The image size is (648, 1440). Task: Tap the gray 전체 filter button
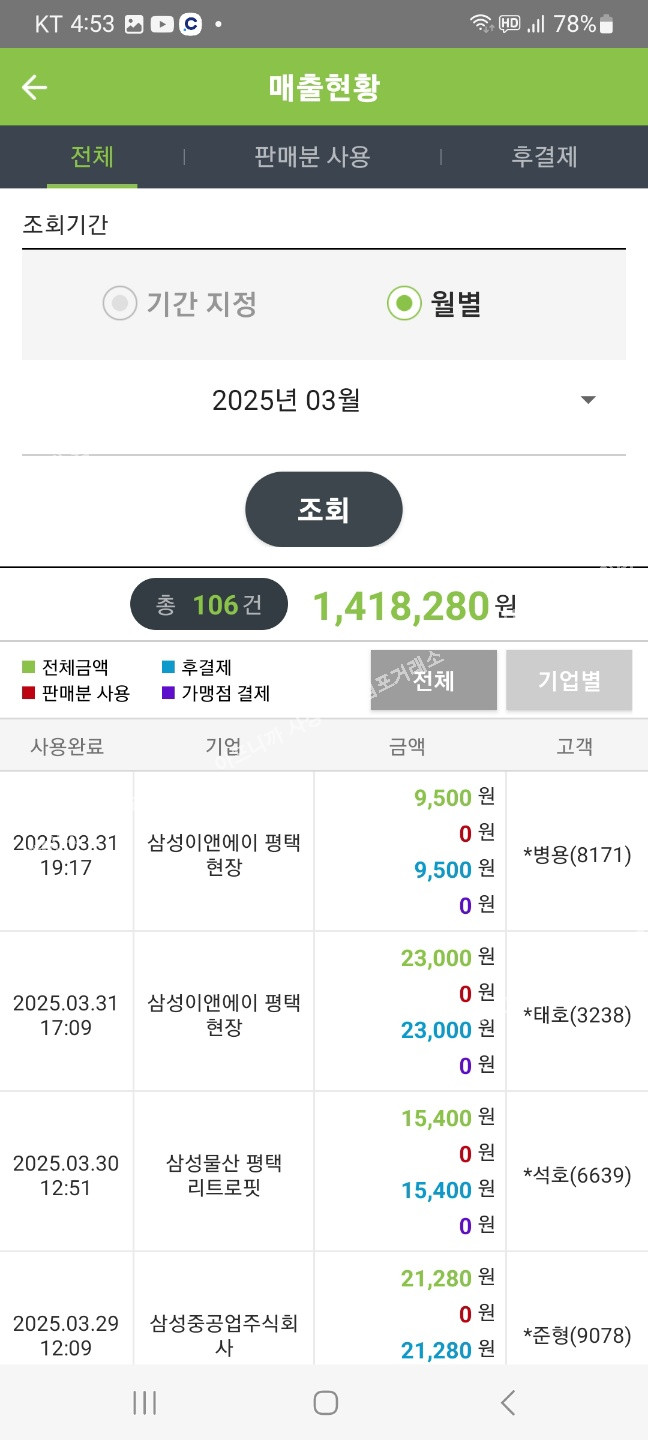coord(434,680)
